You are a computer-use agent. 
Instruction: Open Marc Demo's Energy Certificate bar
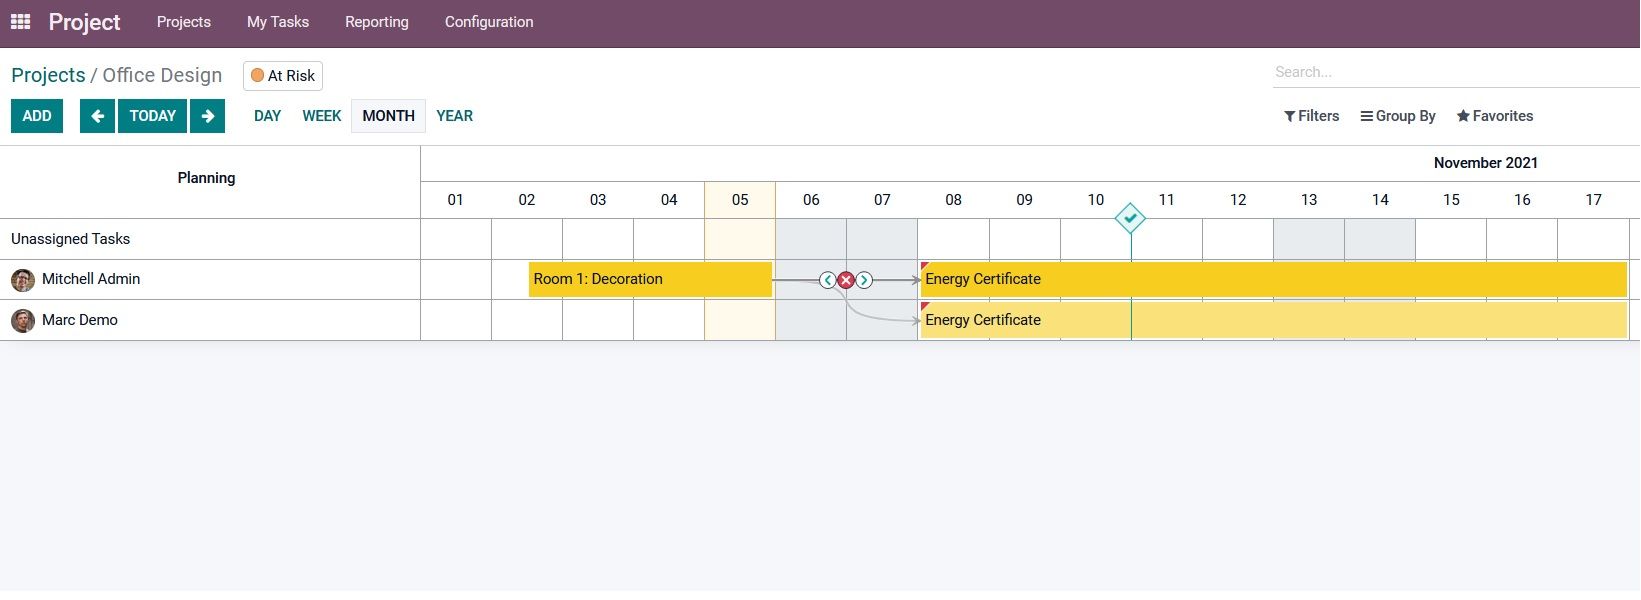coord(1274,321)
